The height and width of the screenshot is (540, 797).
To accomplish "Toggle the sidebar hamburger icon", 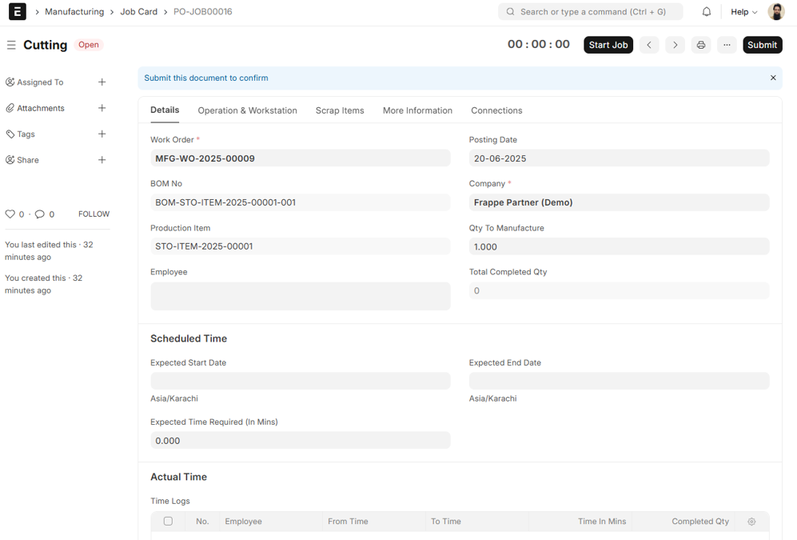I will 11,45.
